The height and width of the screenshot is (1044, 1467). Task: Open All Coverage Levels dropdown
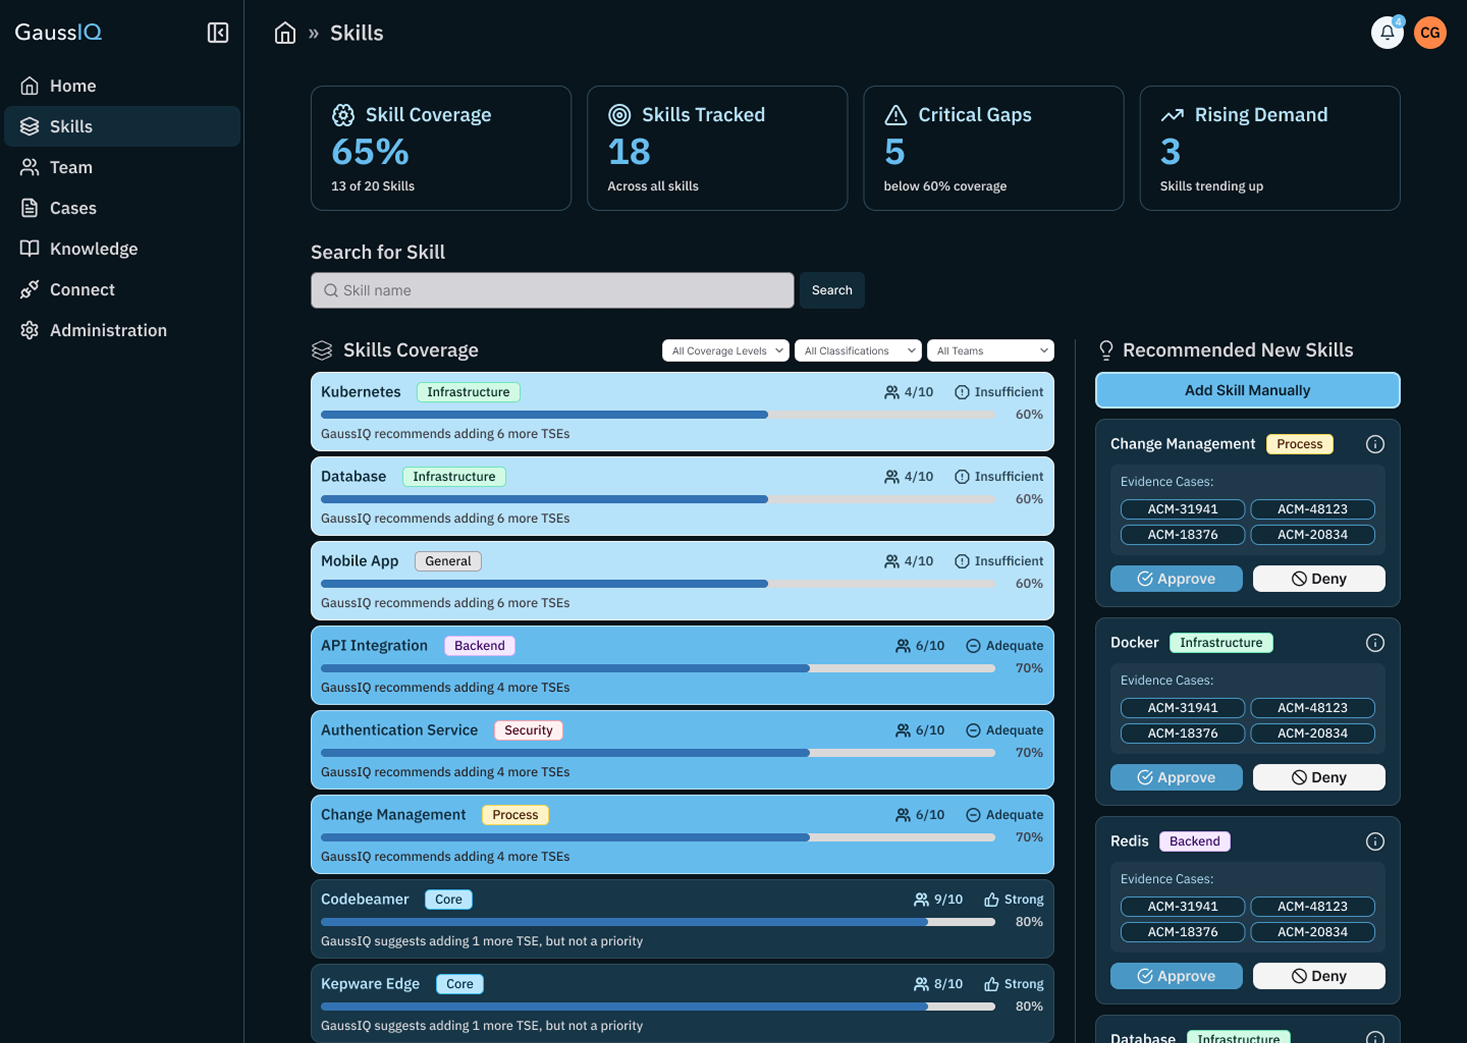(x=726, y=351)
